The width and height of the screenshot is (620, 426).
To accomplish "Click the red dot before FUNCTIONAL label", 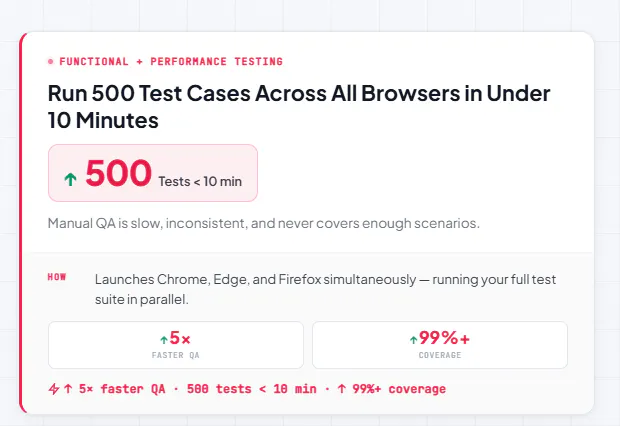I will [x=51, y=61].
